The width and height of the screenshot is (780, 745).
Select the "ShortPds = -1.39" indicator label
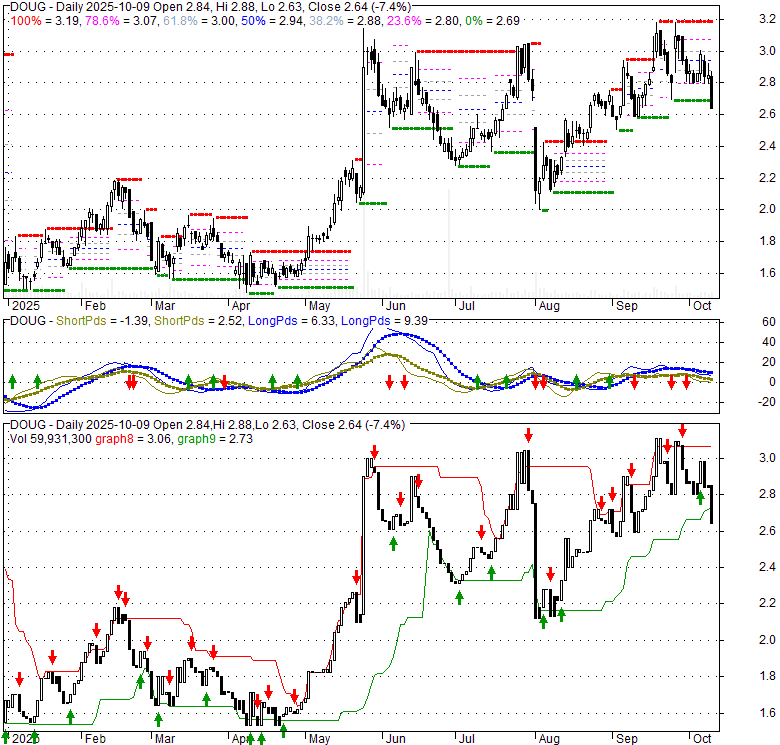pos(102,321)
